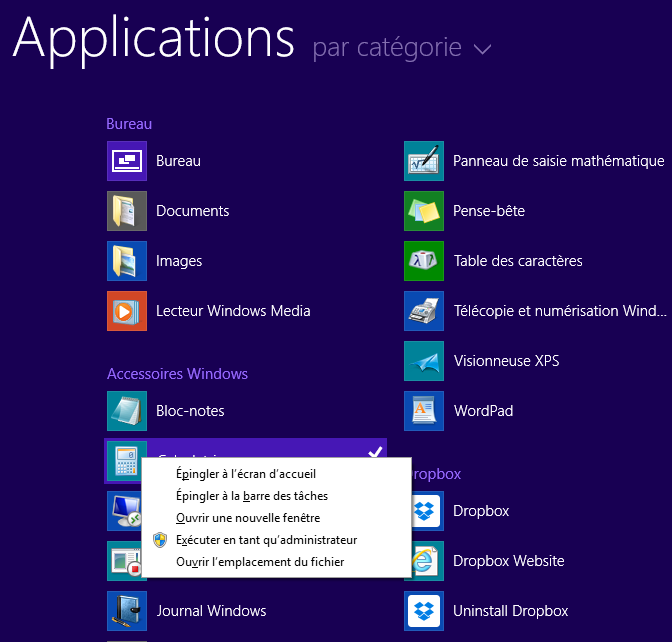Open Table des caractères icon
This screenshot has width=672, height=642.
tap(424, 261)
